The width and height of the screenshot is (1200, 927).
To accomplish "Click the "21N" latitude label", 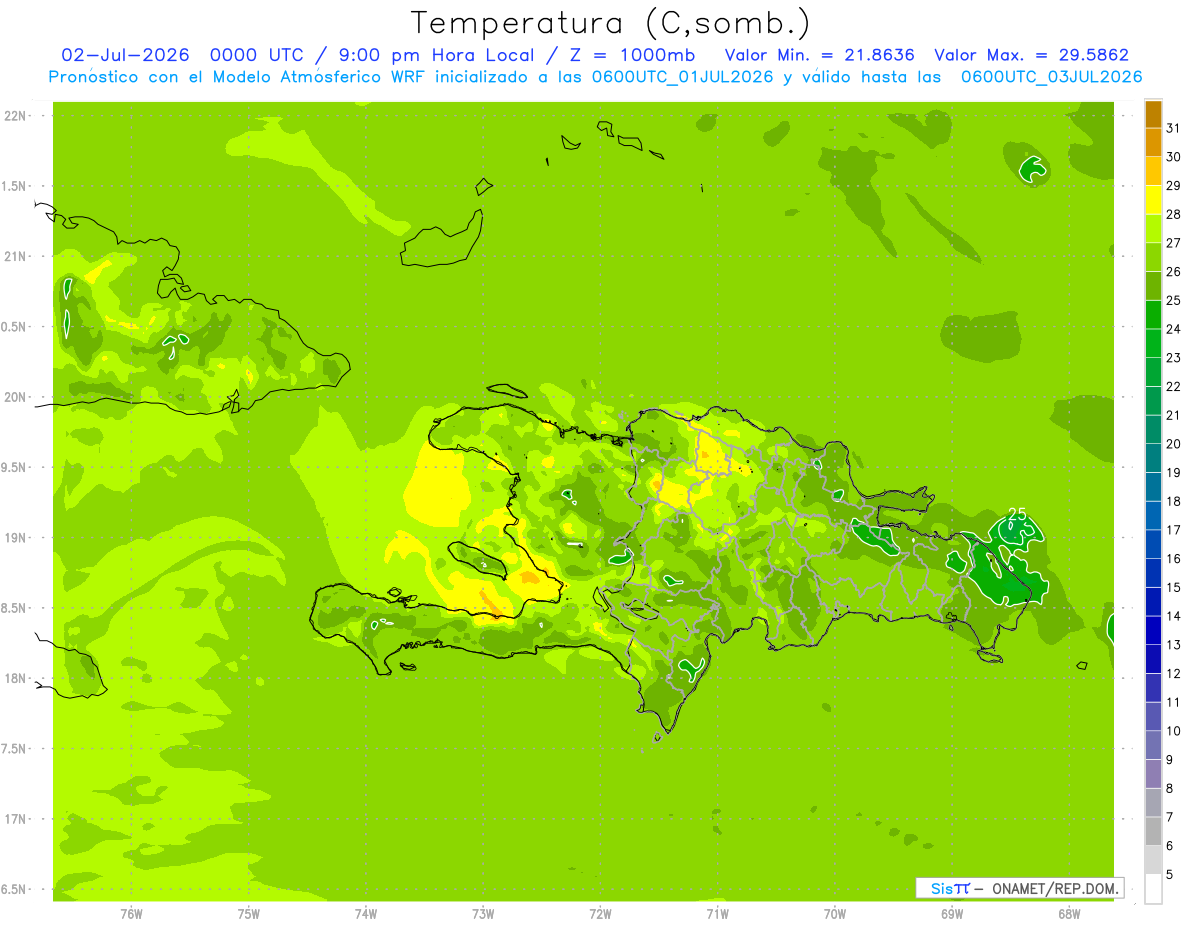I will pos(17,257).
